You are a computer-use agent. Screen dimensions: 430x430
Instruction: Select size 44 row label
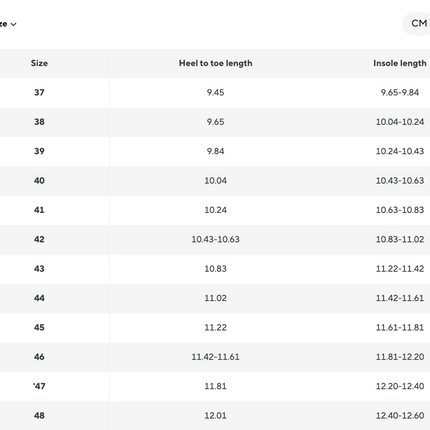[x=39, y=298]
